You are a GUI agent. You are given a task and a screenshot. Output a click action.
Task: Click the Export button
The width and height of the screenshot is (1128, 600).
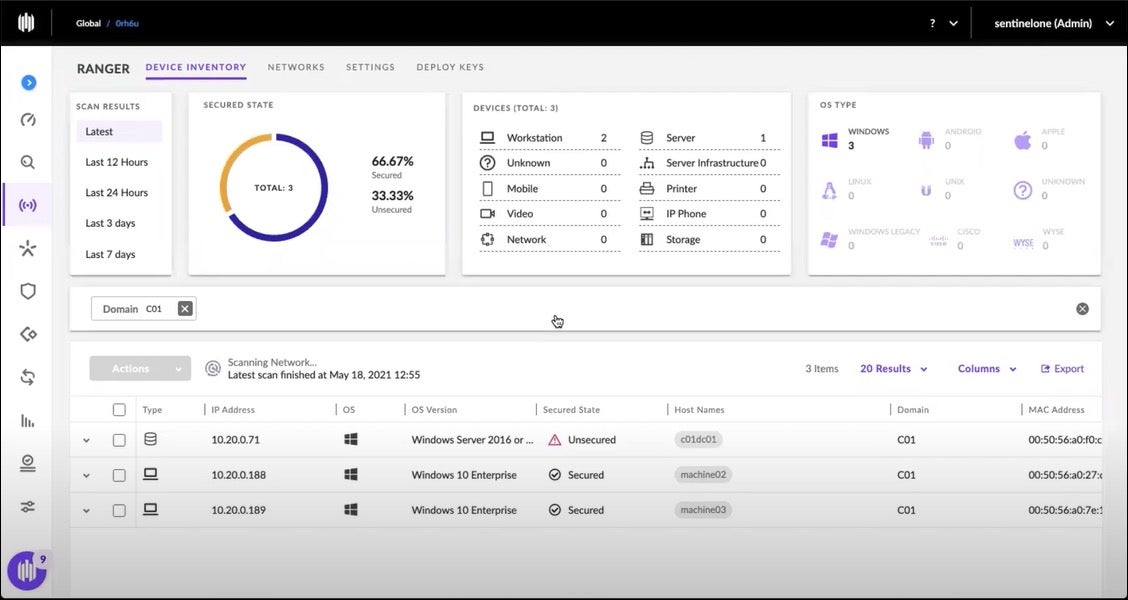(x=1062, y=369)
